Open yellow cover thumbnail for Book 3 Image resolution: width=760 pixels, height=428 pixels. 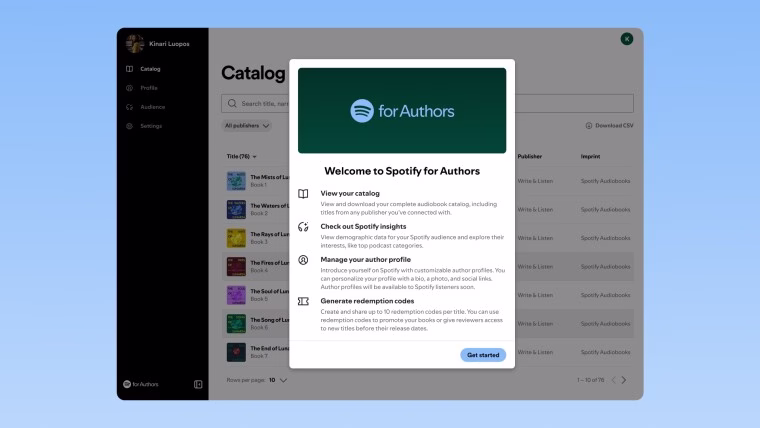pyautogui.click(x=236, y=238)
